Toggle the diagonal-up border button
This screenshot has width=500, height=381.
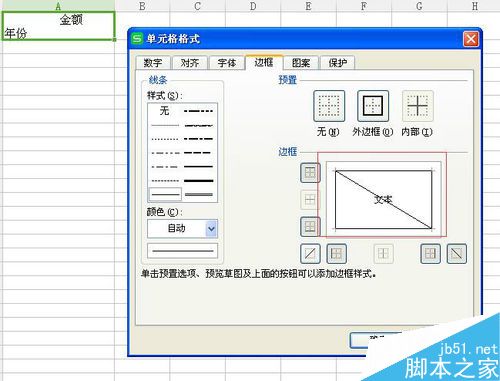tap(310, 254)
